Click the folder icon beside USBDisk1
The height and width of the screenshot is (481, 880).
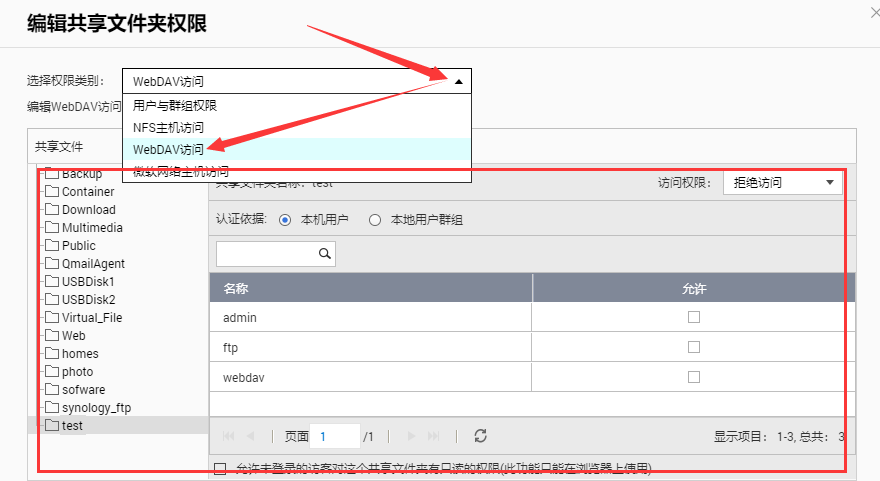[x=52, y=281]
